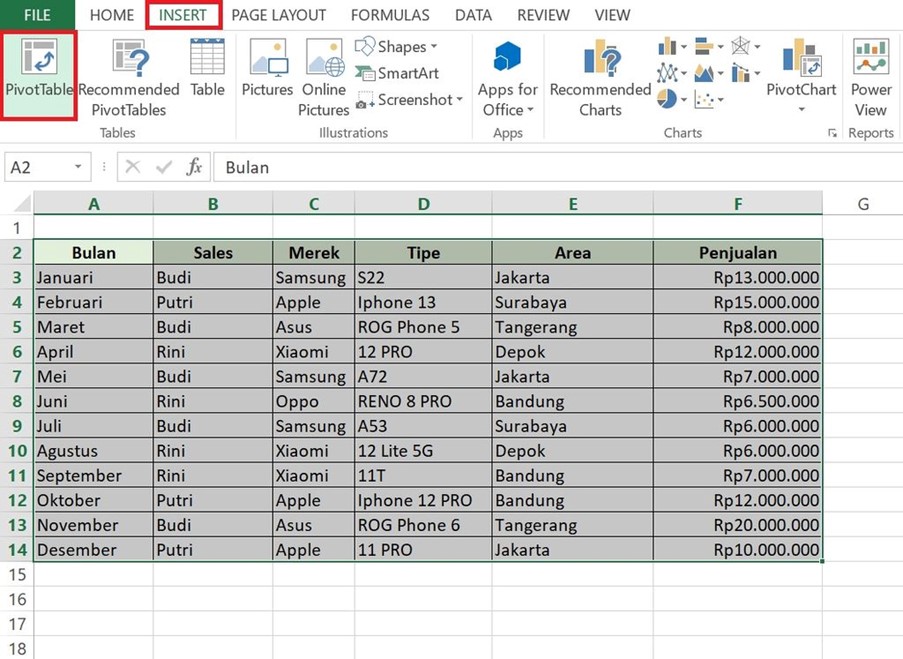Insert a SmartArt graphic
The image size is (903, 659).
click(398, 73)
